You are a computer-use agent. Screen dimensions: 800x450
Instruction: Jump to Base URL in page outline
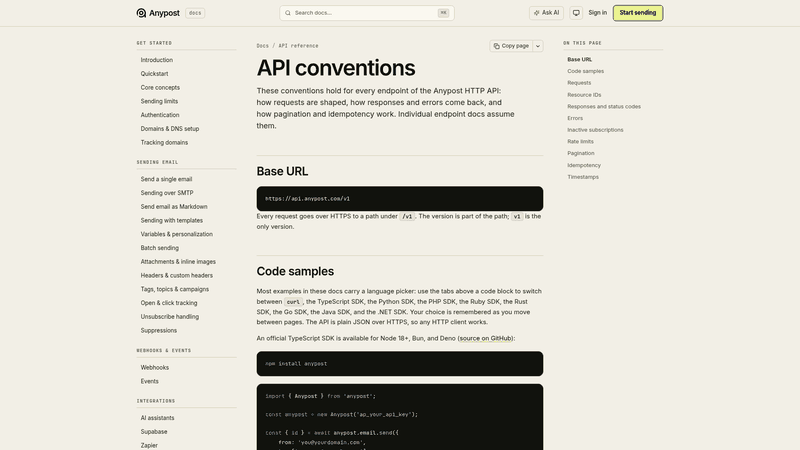(580, 59)
